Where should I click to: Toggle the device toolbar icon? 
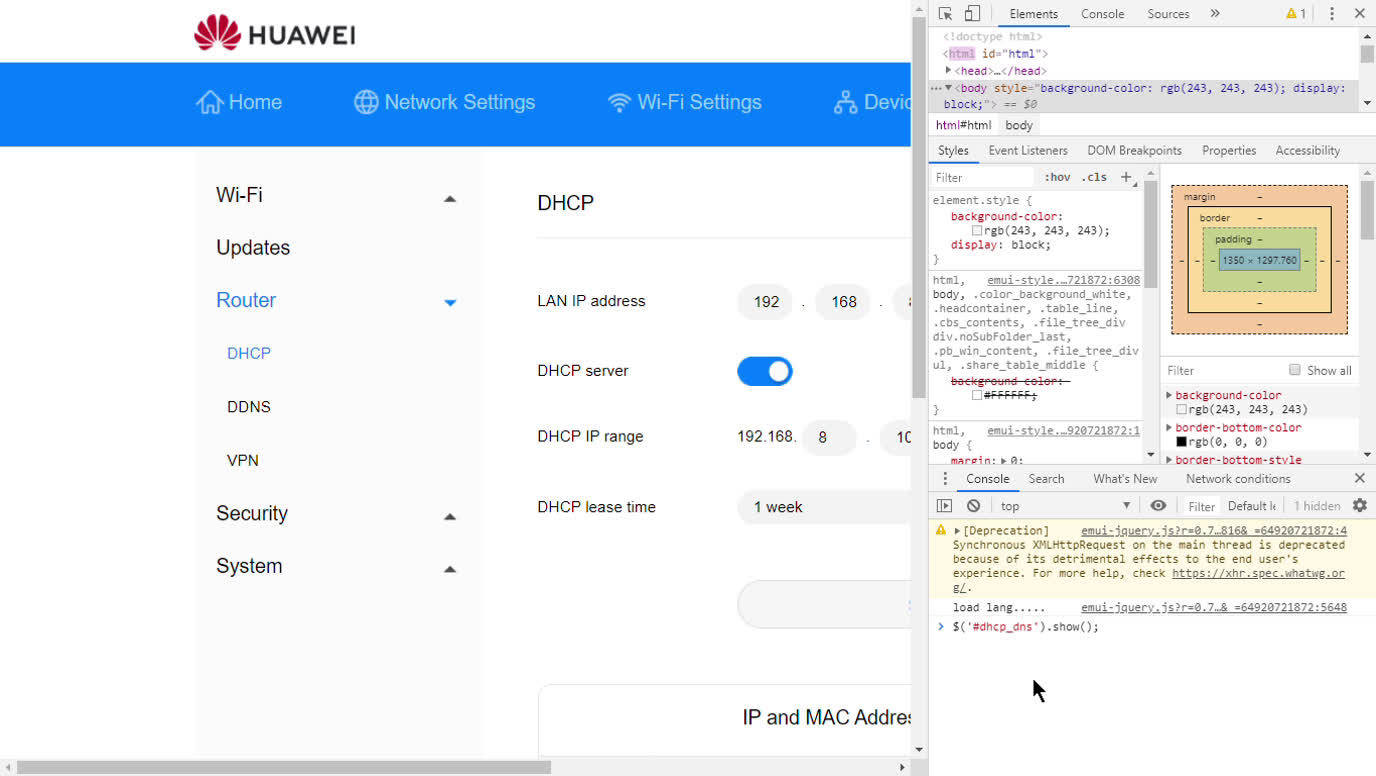(972, 14)
